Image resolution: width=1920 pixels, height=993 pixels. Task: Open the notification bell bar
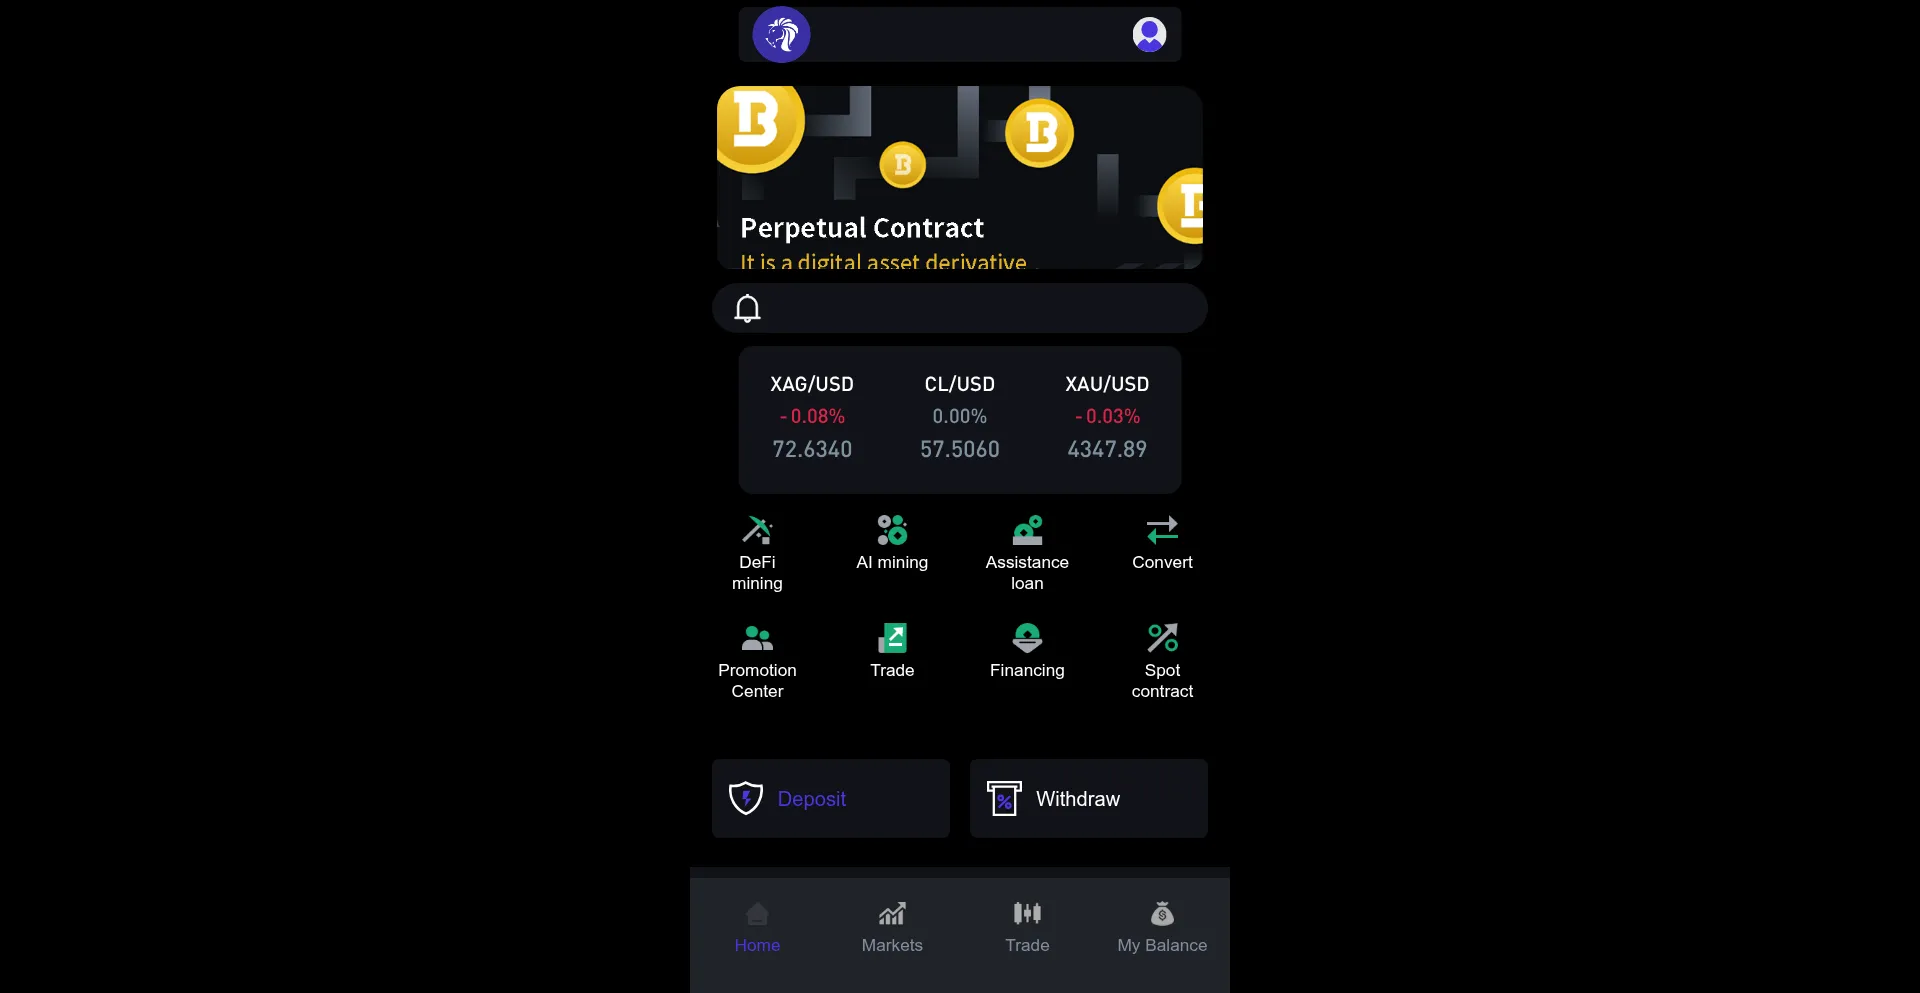point(960,308)
